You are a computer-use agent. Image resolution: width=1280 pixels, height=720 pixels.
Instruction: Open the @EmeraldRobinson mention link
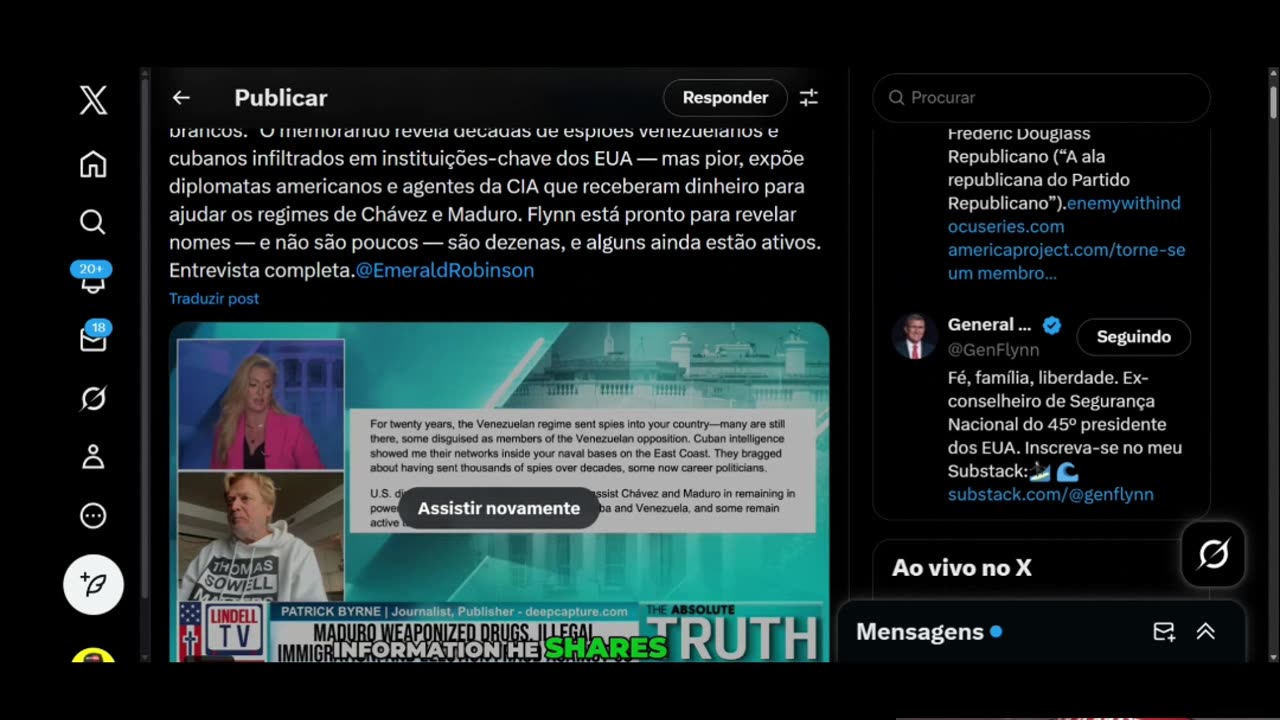click(x=445, y=270)
